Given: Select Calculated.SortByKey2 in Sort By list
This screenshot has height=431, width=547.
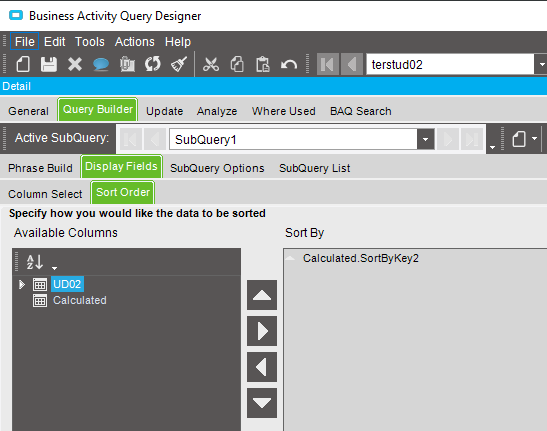Looking at the screenshot, I should coord(361,258).
